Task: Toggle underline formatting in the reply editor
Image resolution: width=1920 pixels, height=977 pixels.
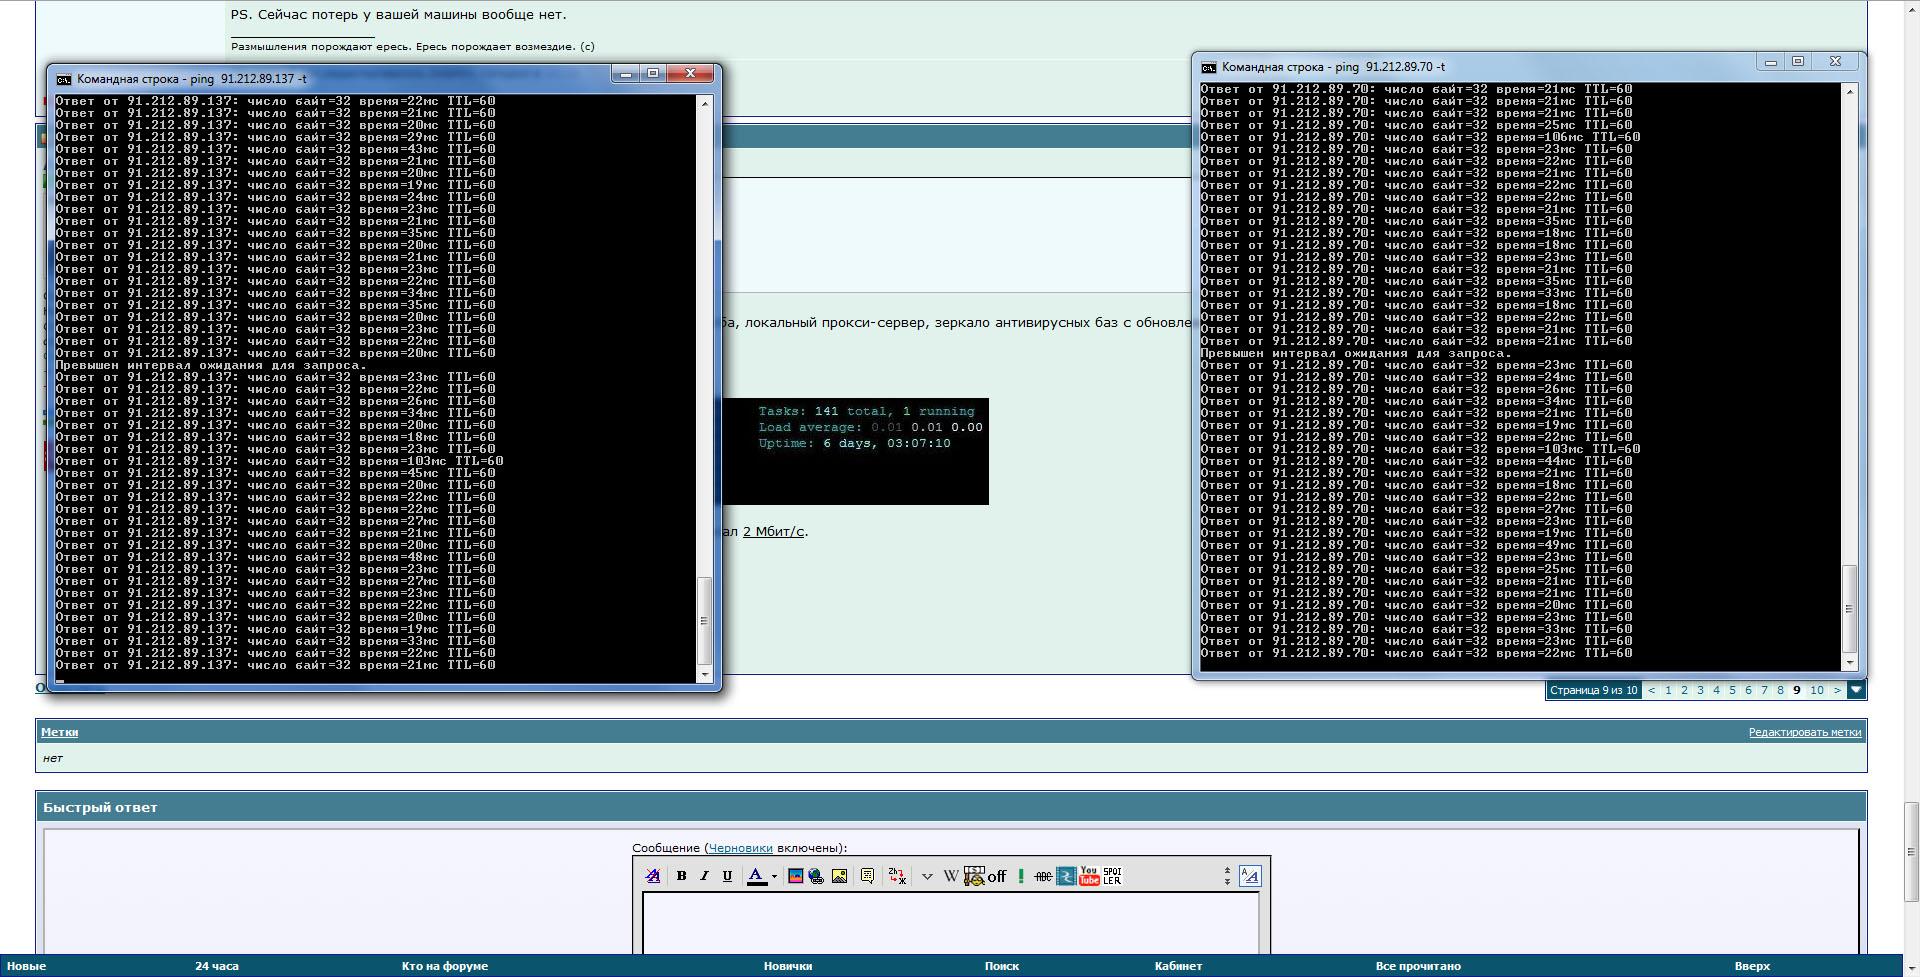Action: click(727, 876)
